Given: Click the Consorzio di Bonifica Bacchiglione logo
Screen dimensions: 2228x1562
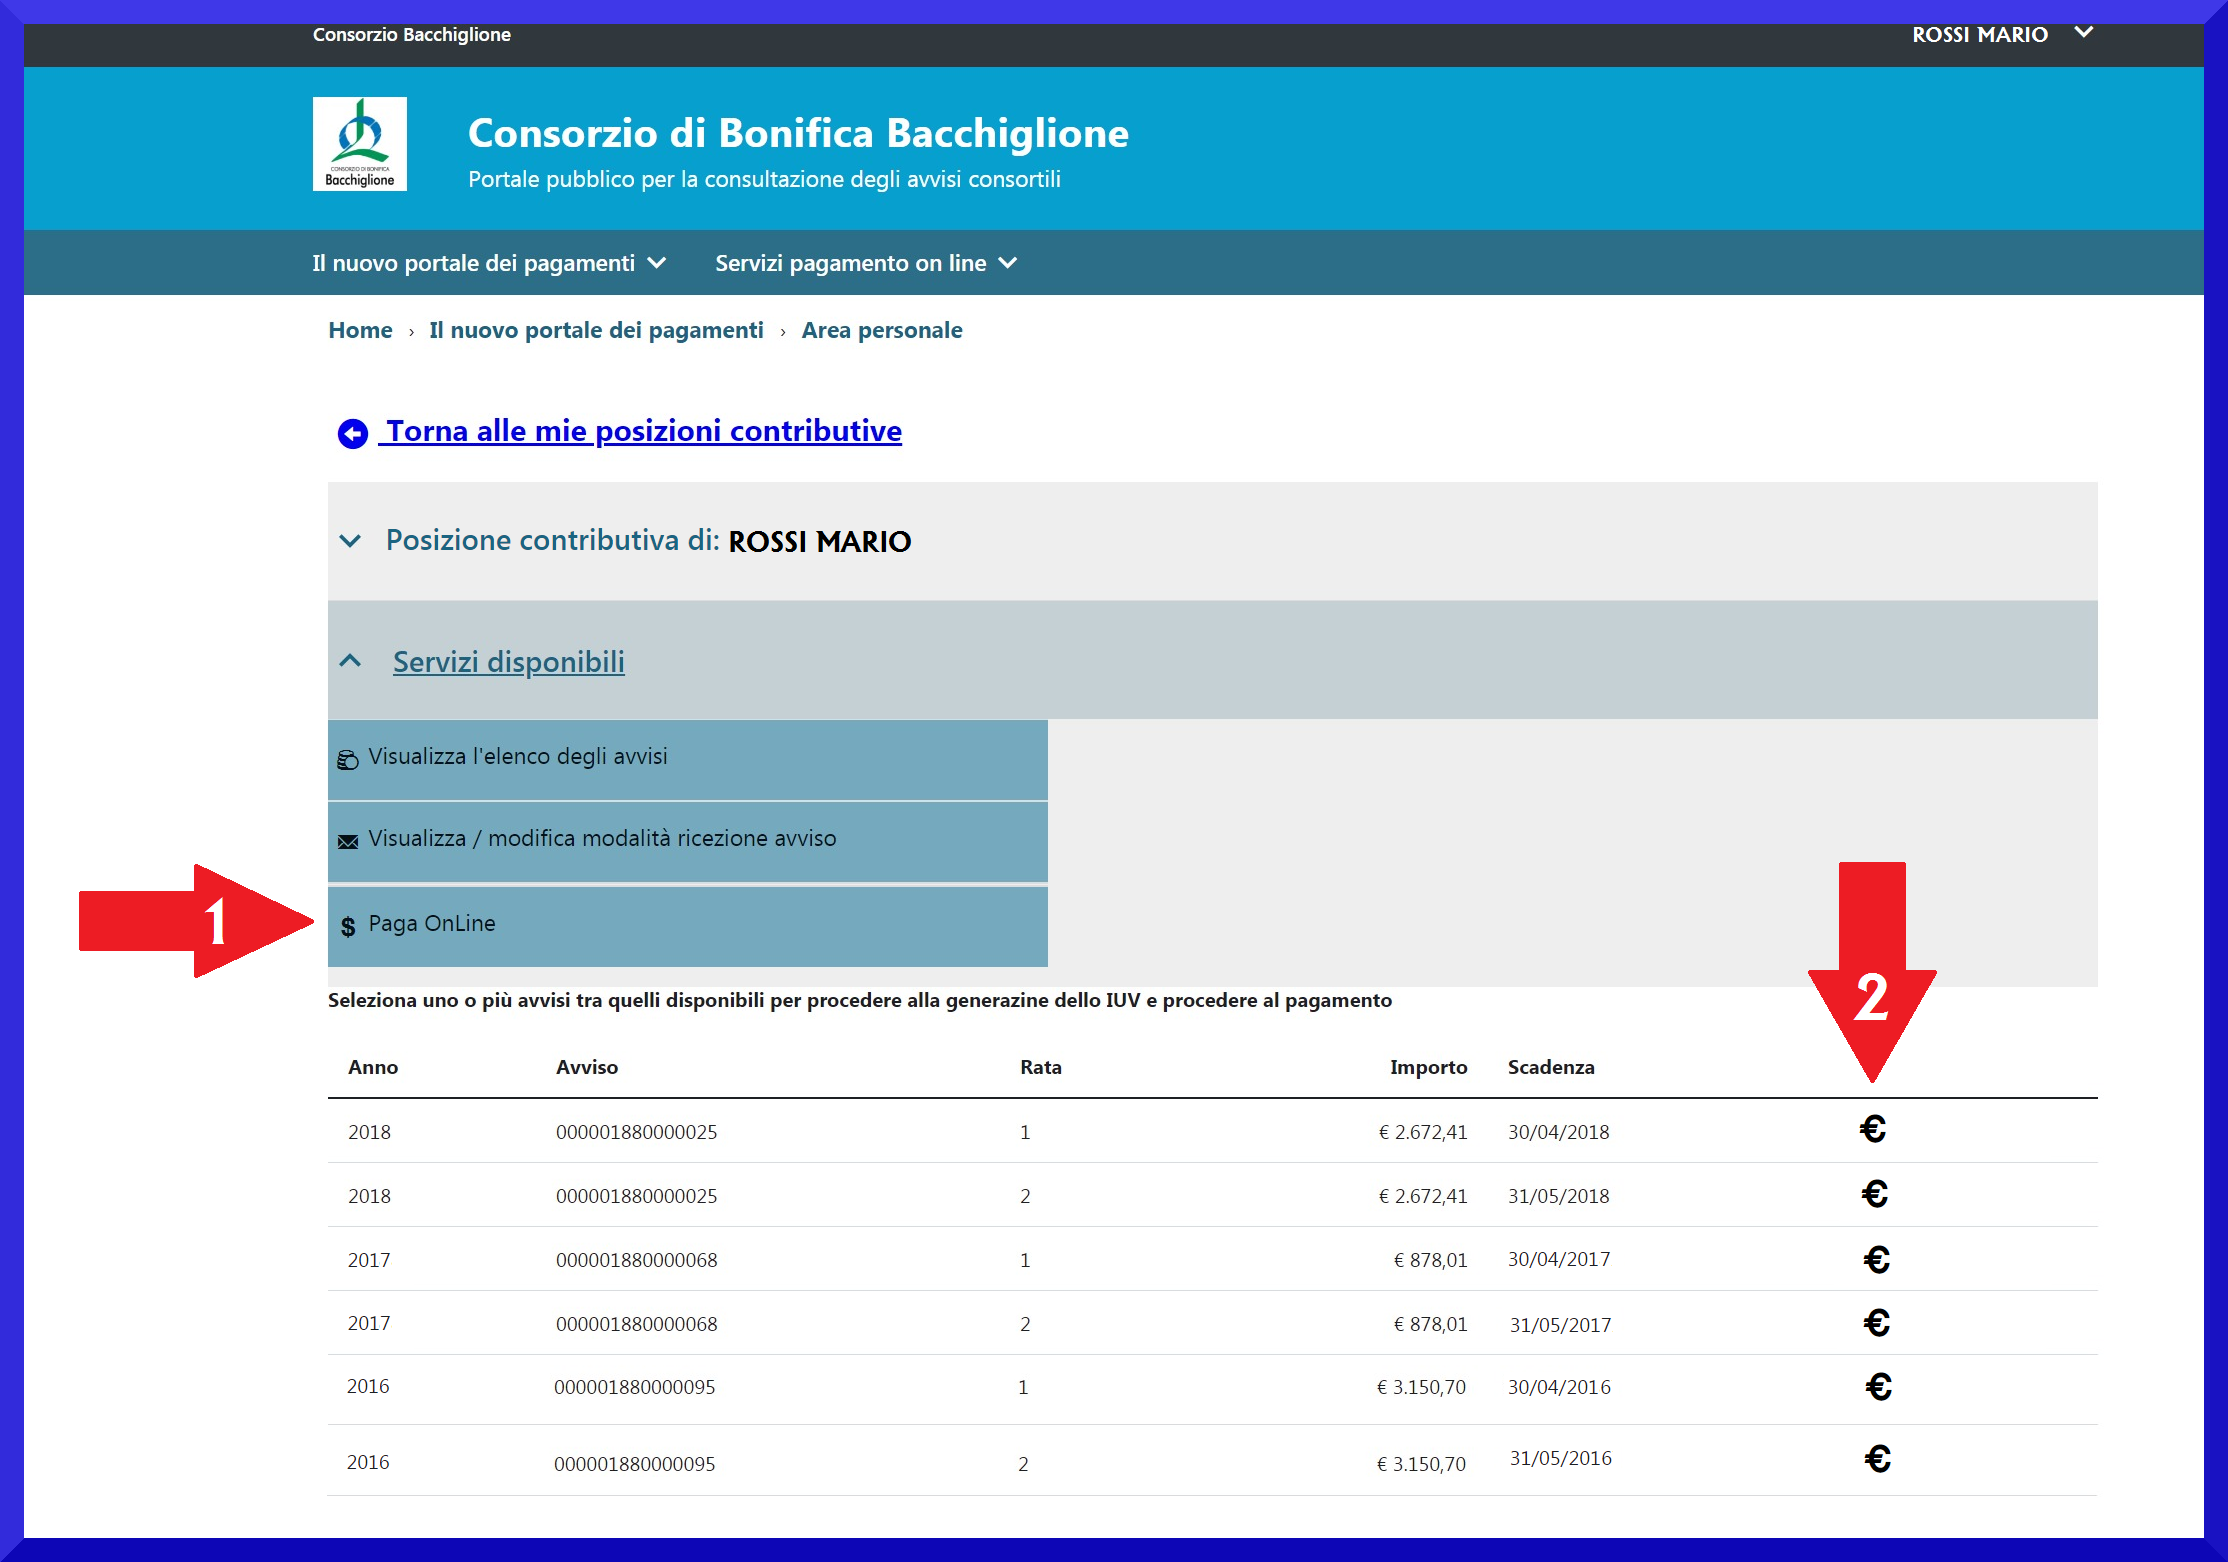Looking at the screenshot, I should [360, 143].
